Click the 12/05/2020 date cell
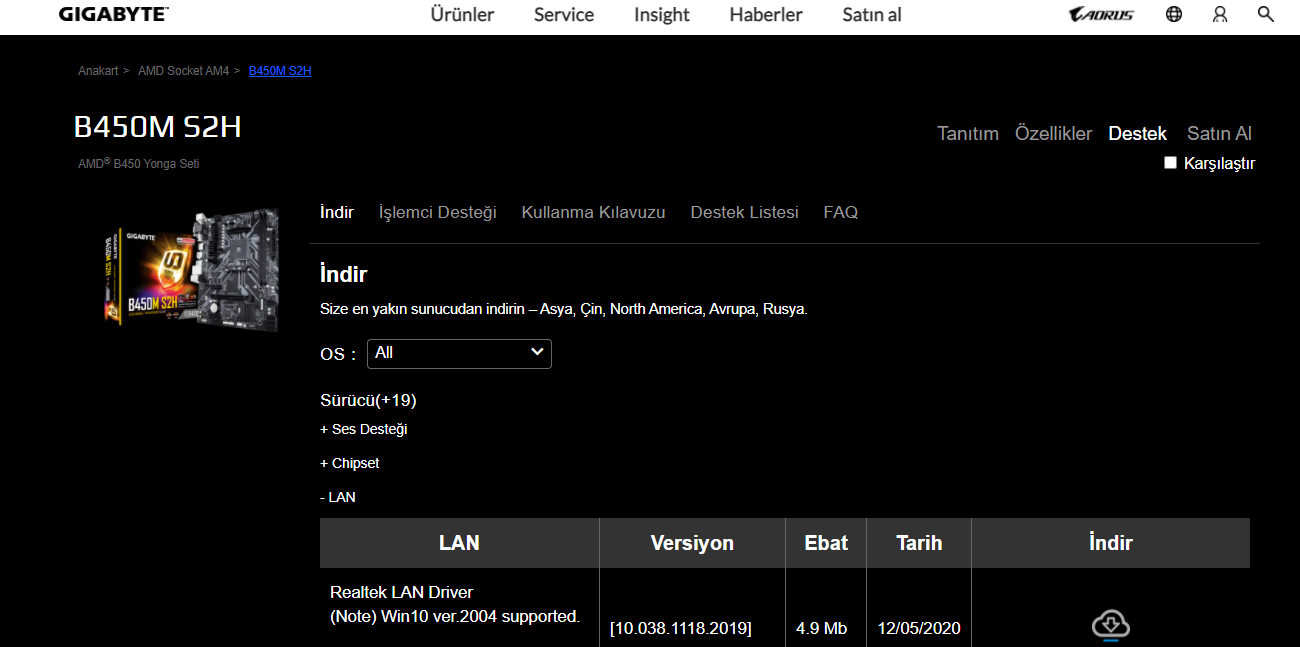Image resolution: width=1300 pixels, height=647 pixels. pyautogui.click(x=919, y=628)
